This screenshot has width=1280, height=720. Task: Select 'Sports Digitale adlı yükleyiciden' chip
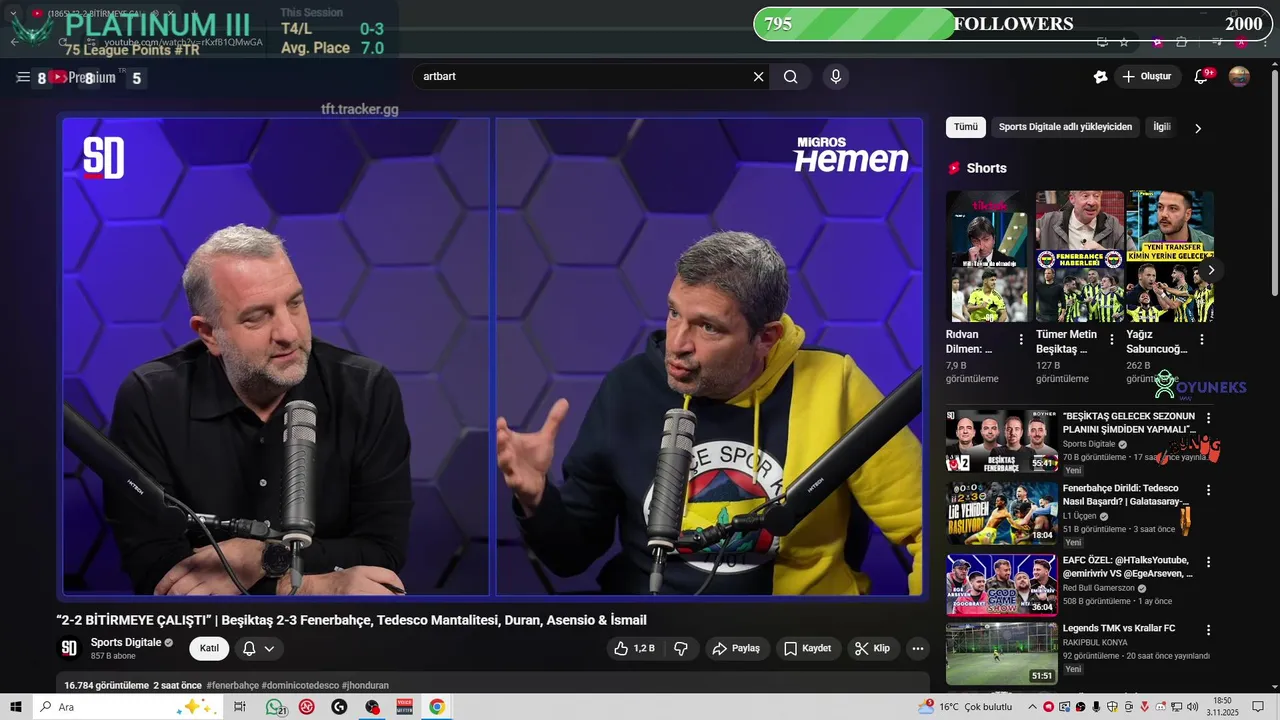click(x=1065, y=127)
